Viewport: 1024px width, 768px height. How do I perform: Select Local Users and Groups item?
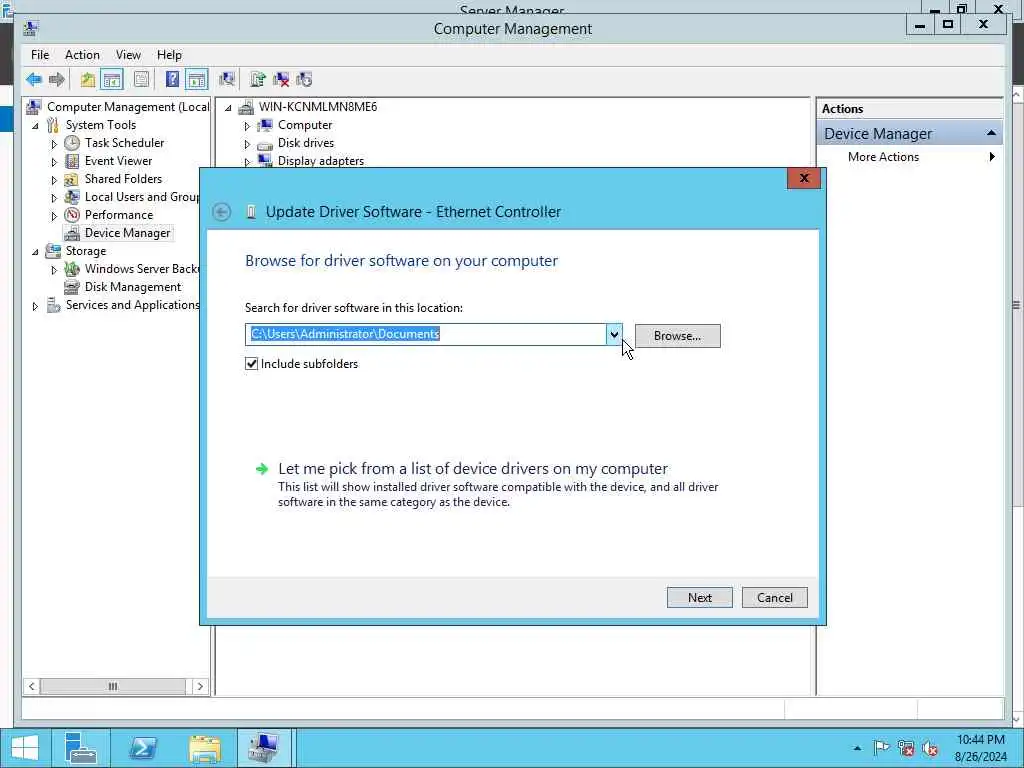(x=142, y=197)
